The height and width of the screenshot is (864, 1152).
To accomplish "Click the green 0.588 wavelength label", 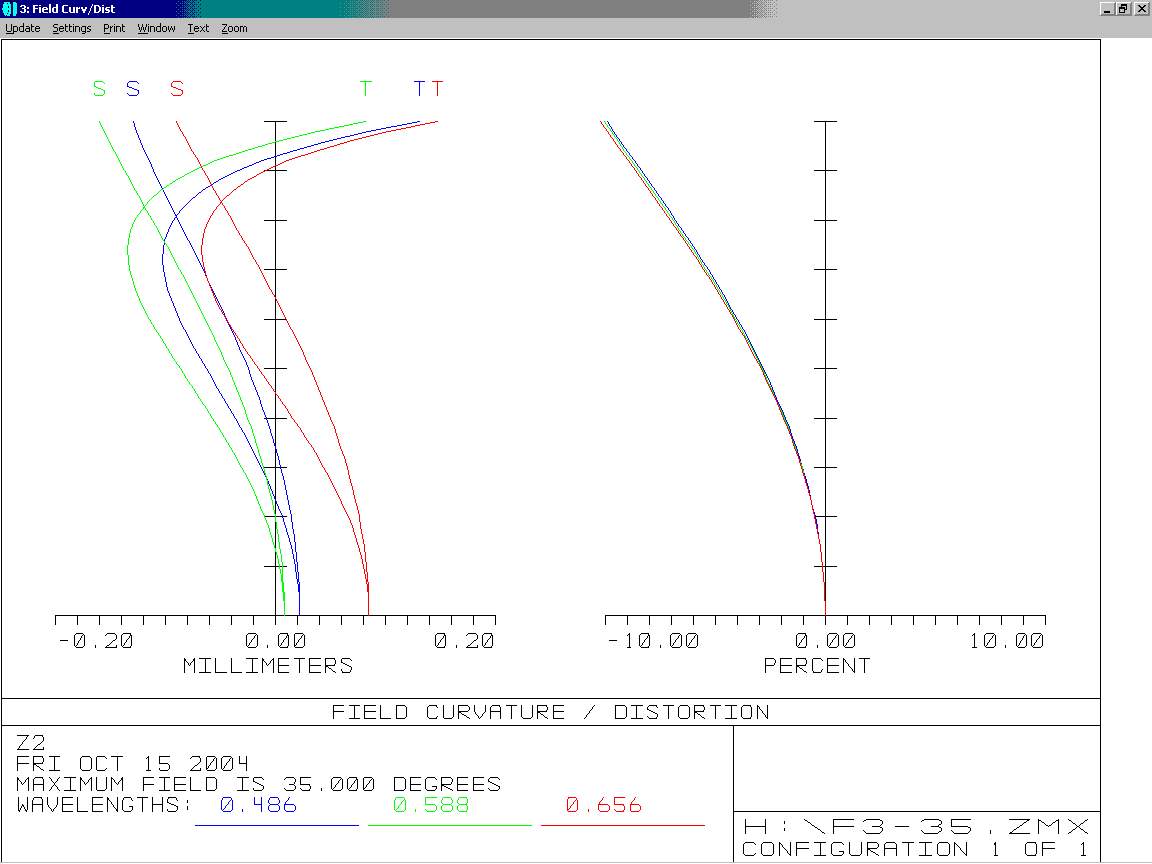I will (431, 805).
